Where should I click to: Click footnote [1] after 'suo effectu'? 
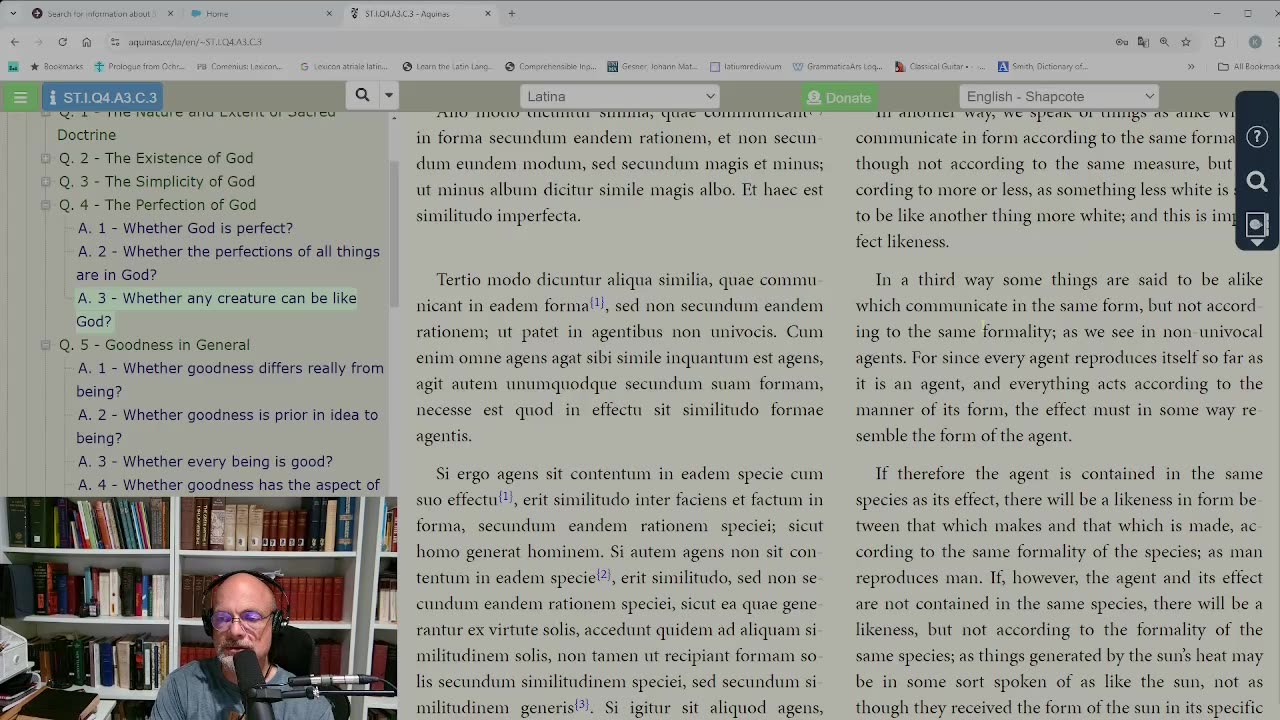click(505, 496)
